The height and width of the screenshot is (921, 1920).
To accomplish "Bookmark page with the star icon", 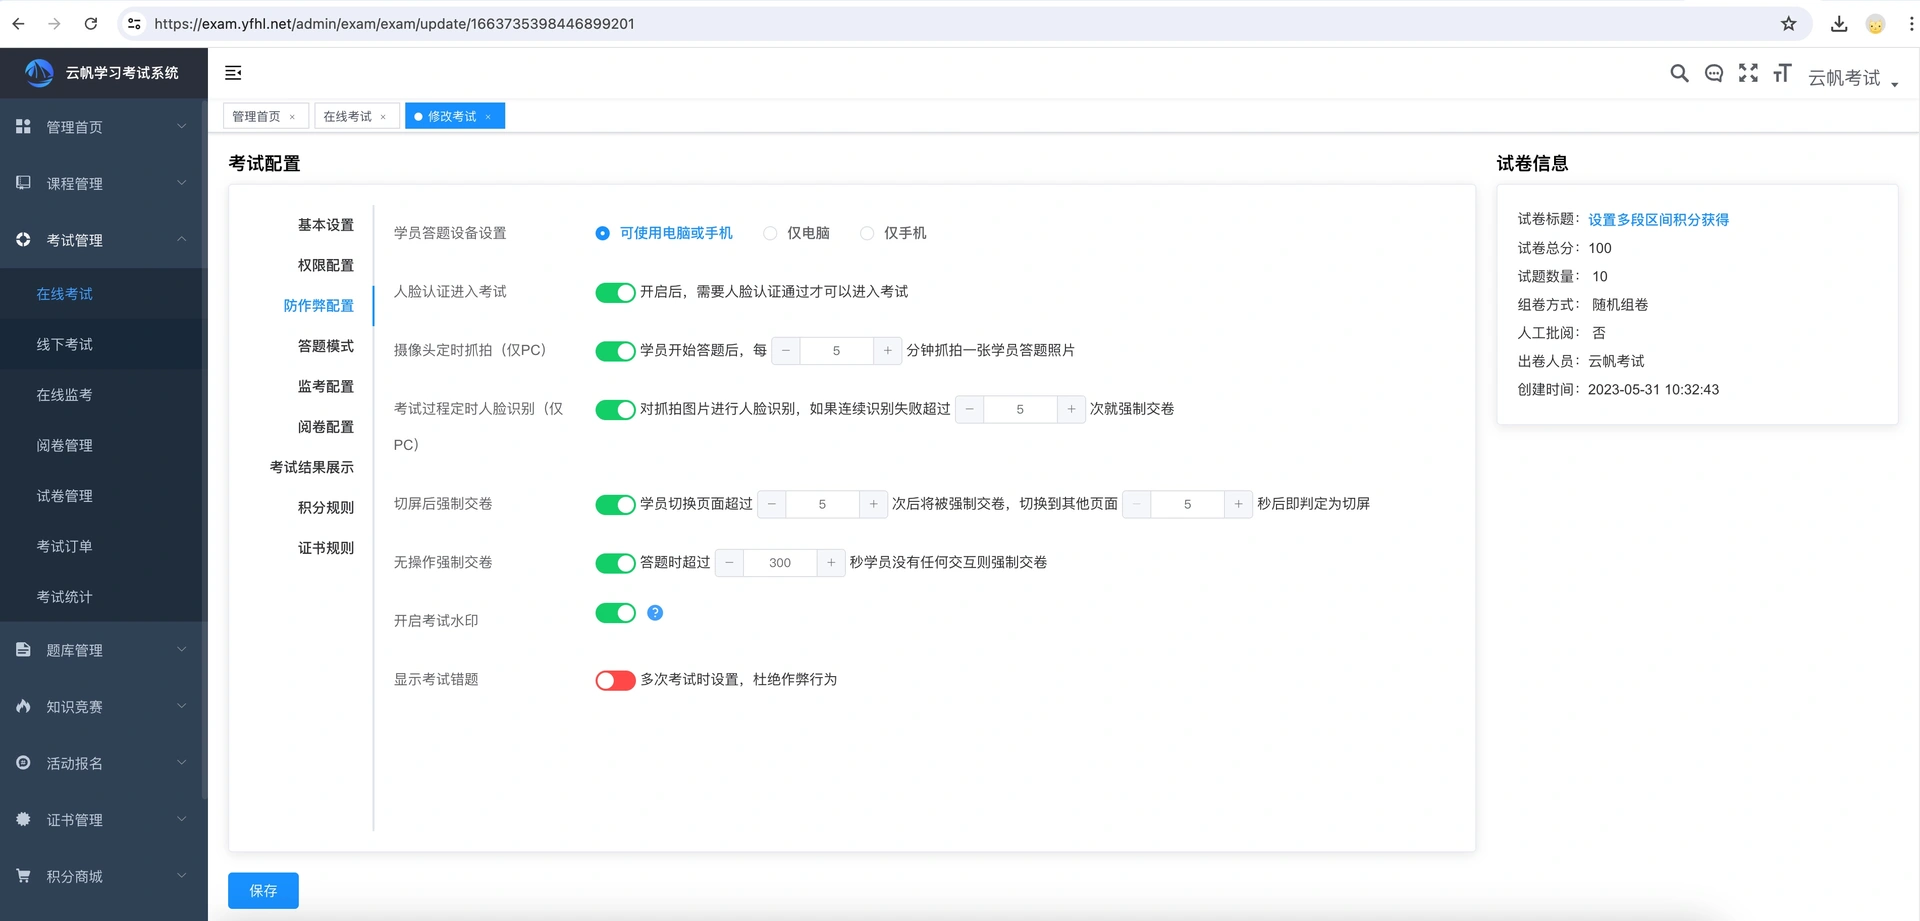I will point(1788,24).
